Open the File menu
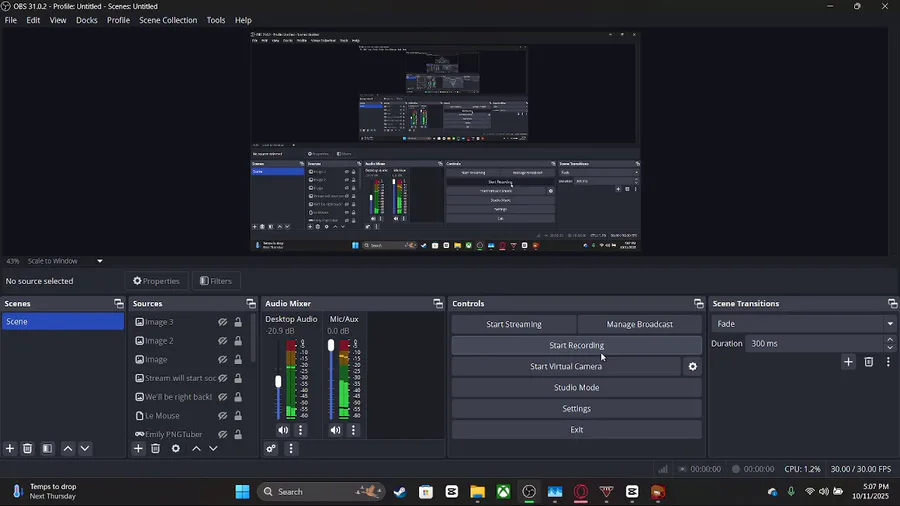The image size is (900, 506). (x=10, y=20)
